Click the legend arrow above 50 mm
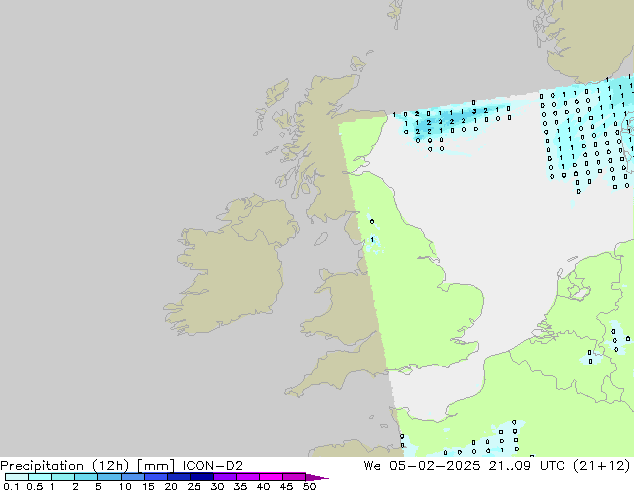Viewport: 634px width, 490px height. click(317, 477)
